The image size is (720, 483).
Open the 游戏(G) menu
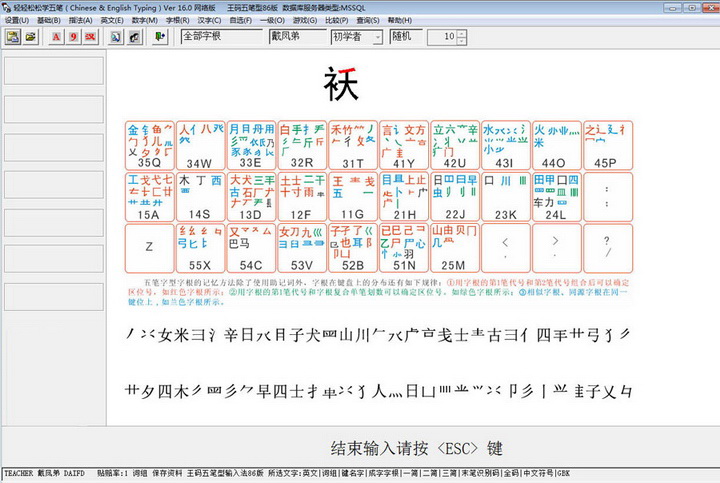tap(305, 20)
